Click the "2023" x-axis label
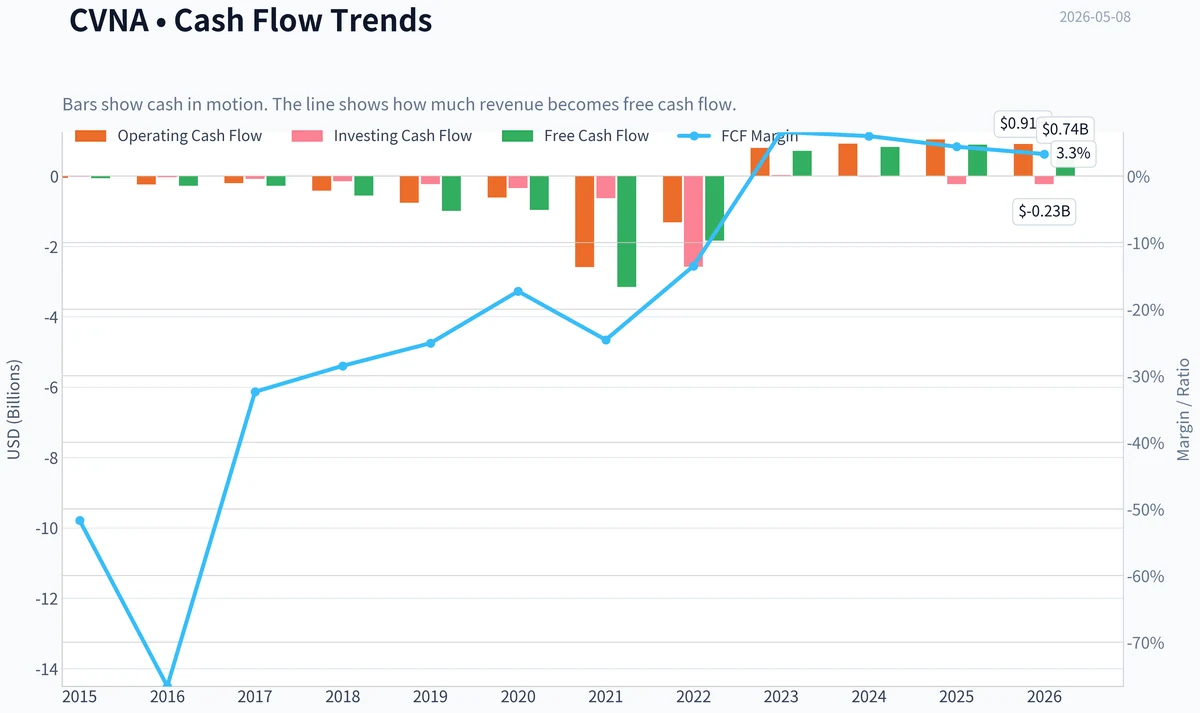 [781, 695]
